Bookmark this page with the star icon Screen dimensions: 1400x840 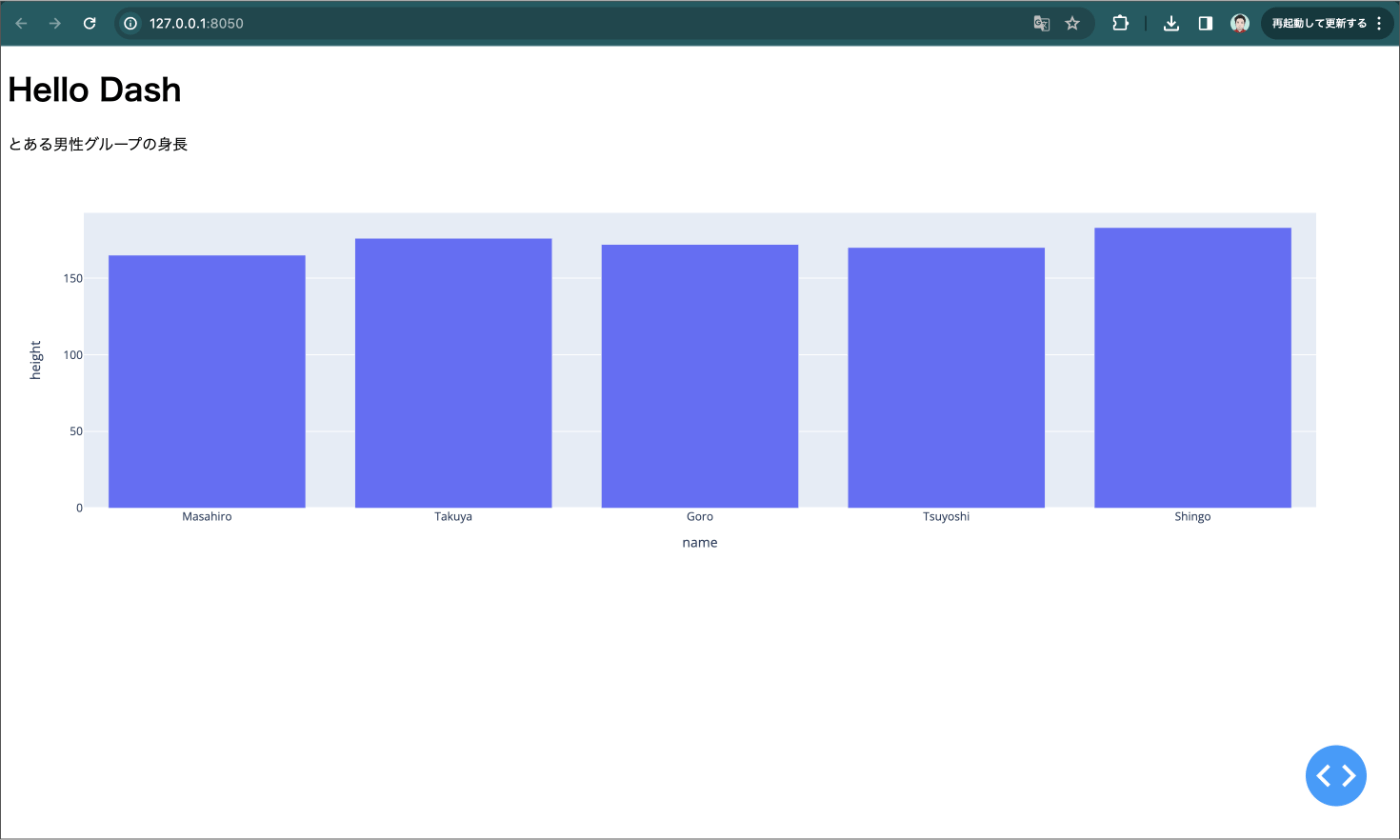click(1072, 23)
